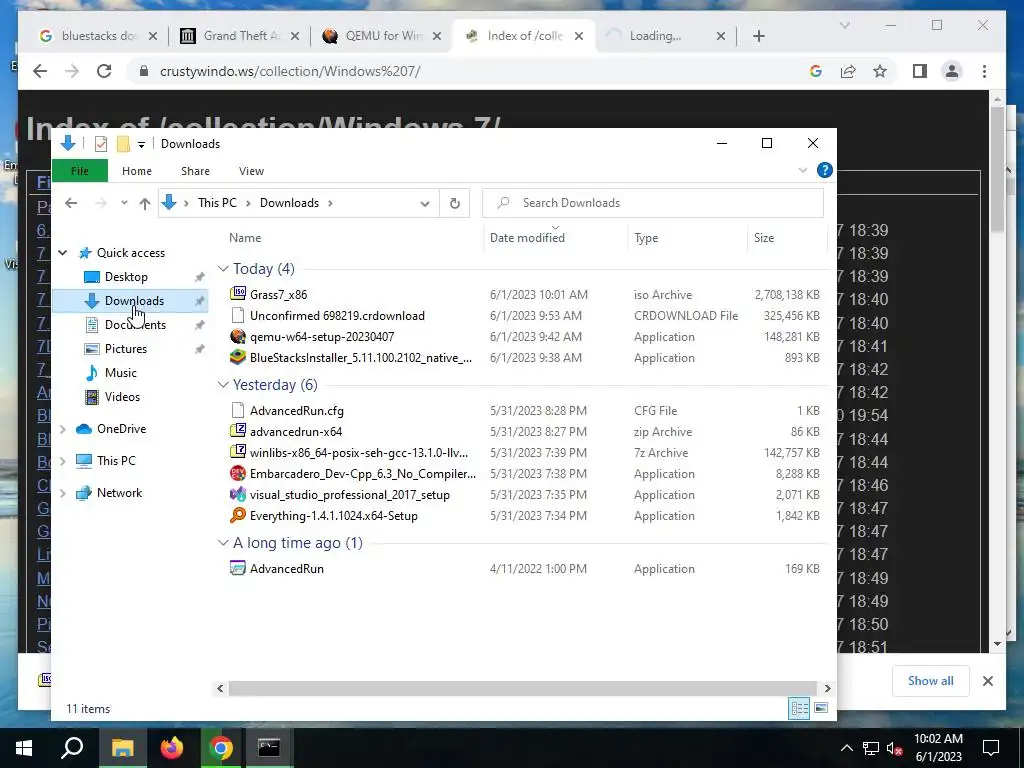Expand the Network tree node
1024x768 pixels.
coord(63,493)
